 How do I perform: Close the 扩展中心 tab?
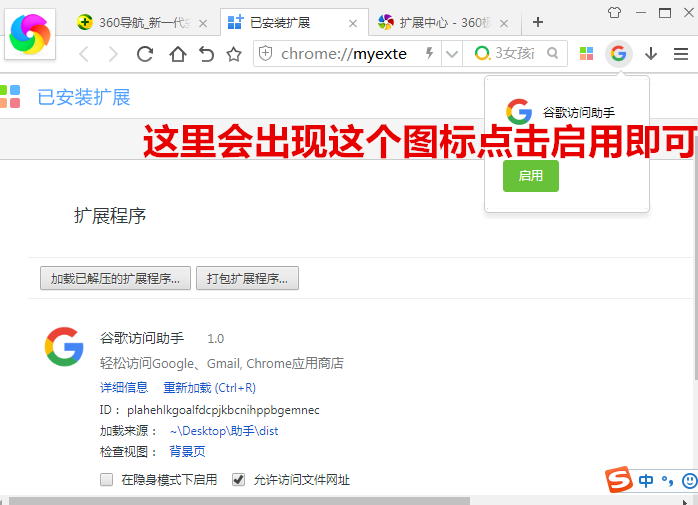tap(504, 23)
